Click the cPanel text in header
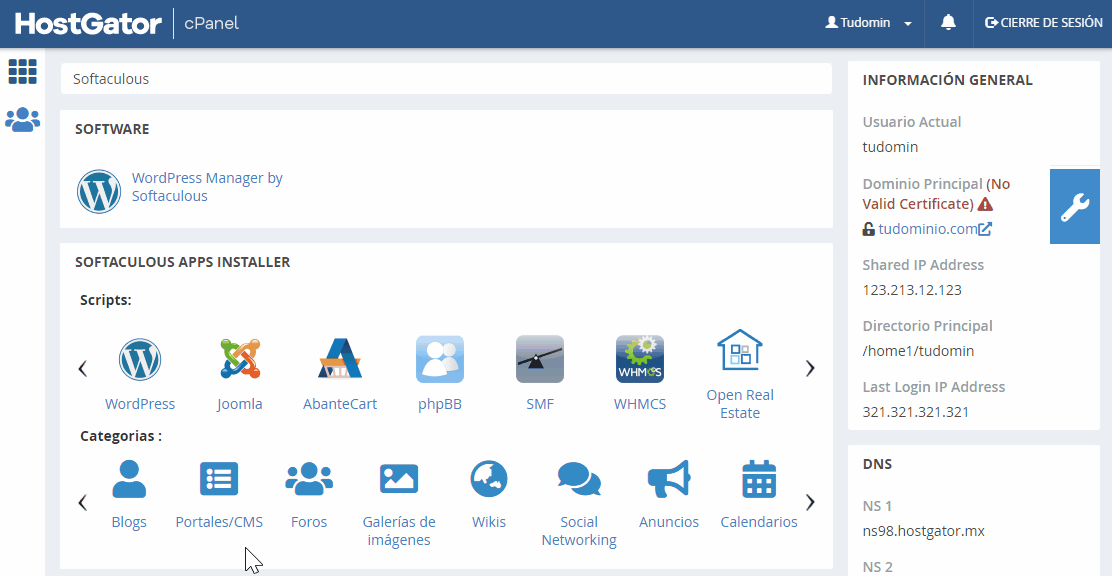Screen dimensions: 1112x576 211,23
